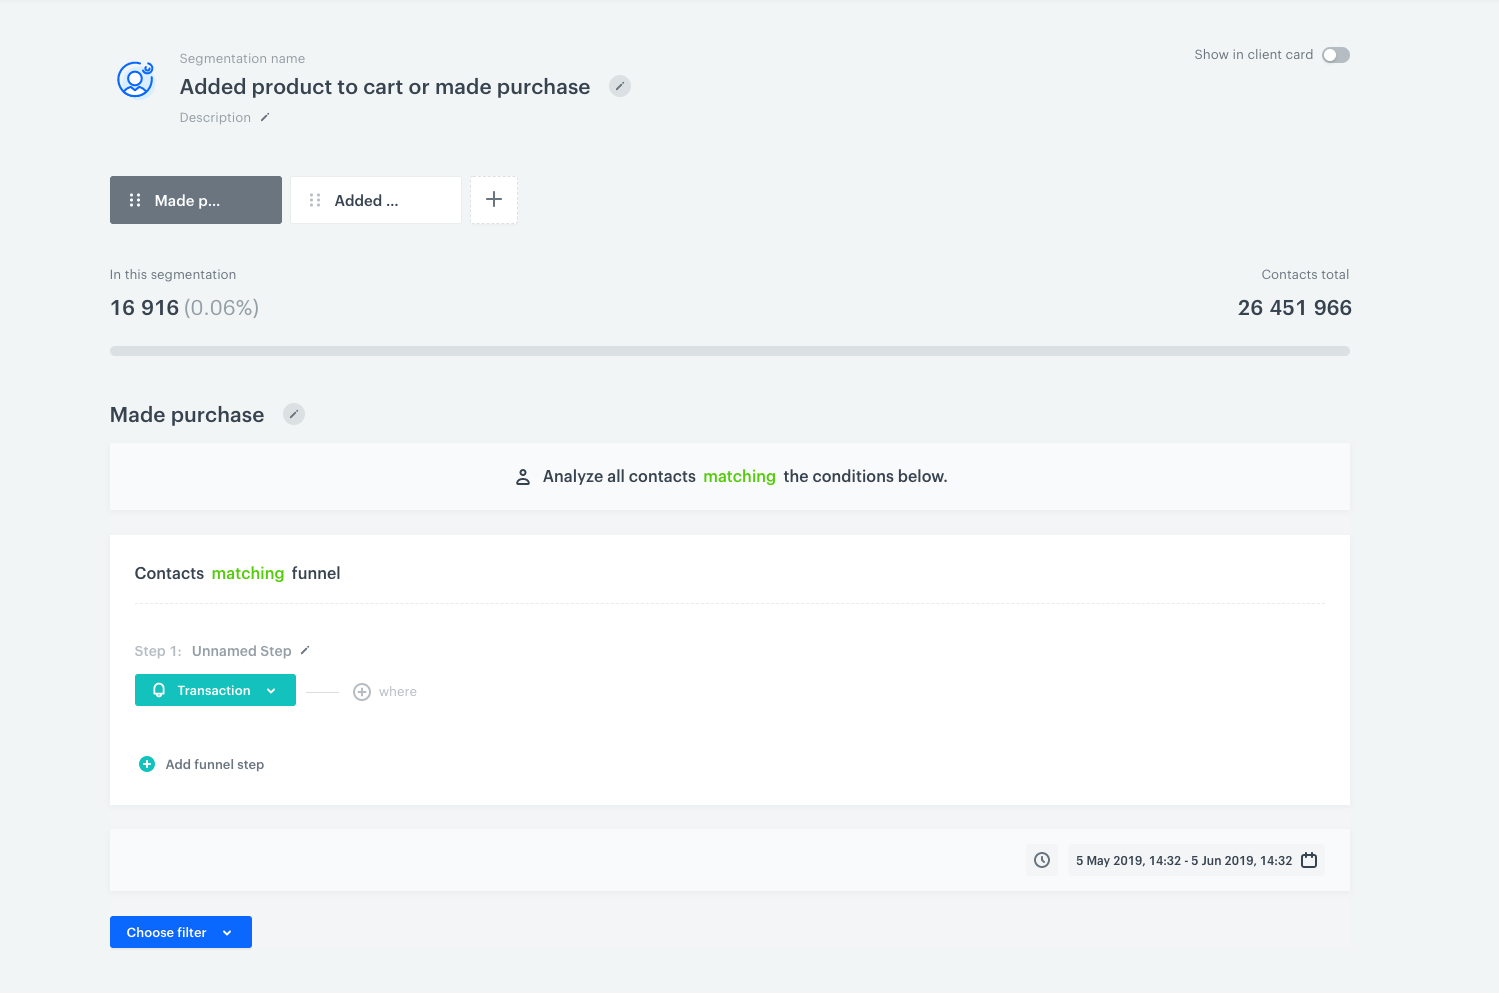Screen dimensions: 1499x993
Task: Switch to the Made p... segment tab
Action: (x=195, y=199)
